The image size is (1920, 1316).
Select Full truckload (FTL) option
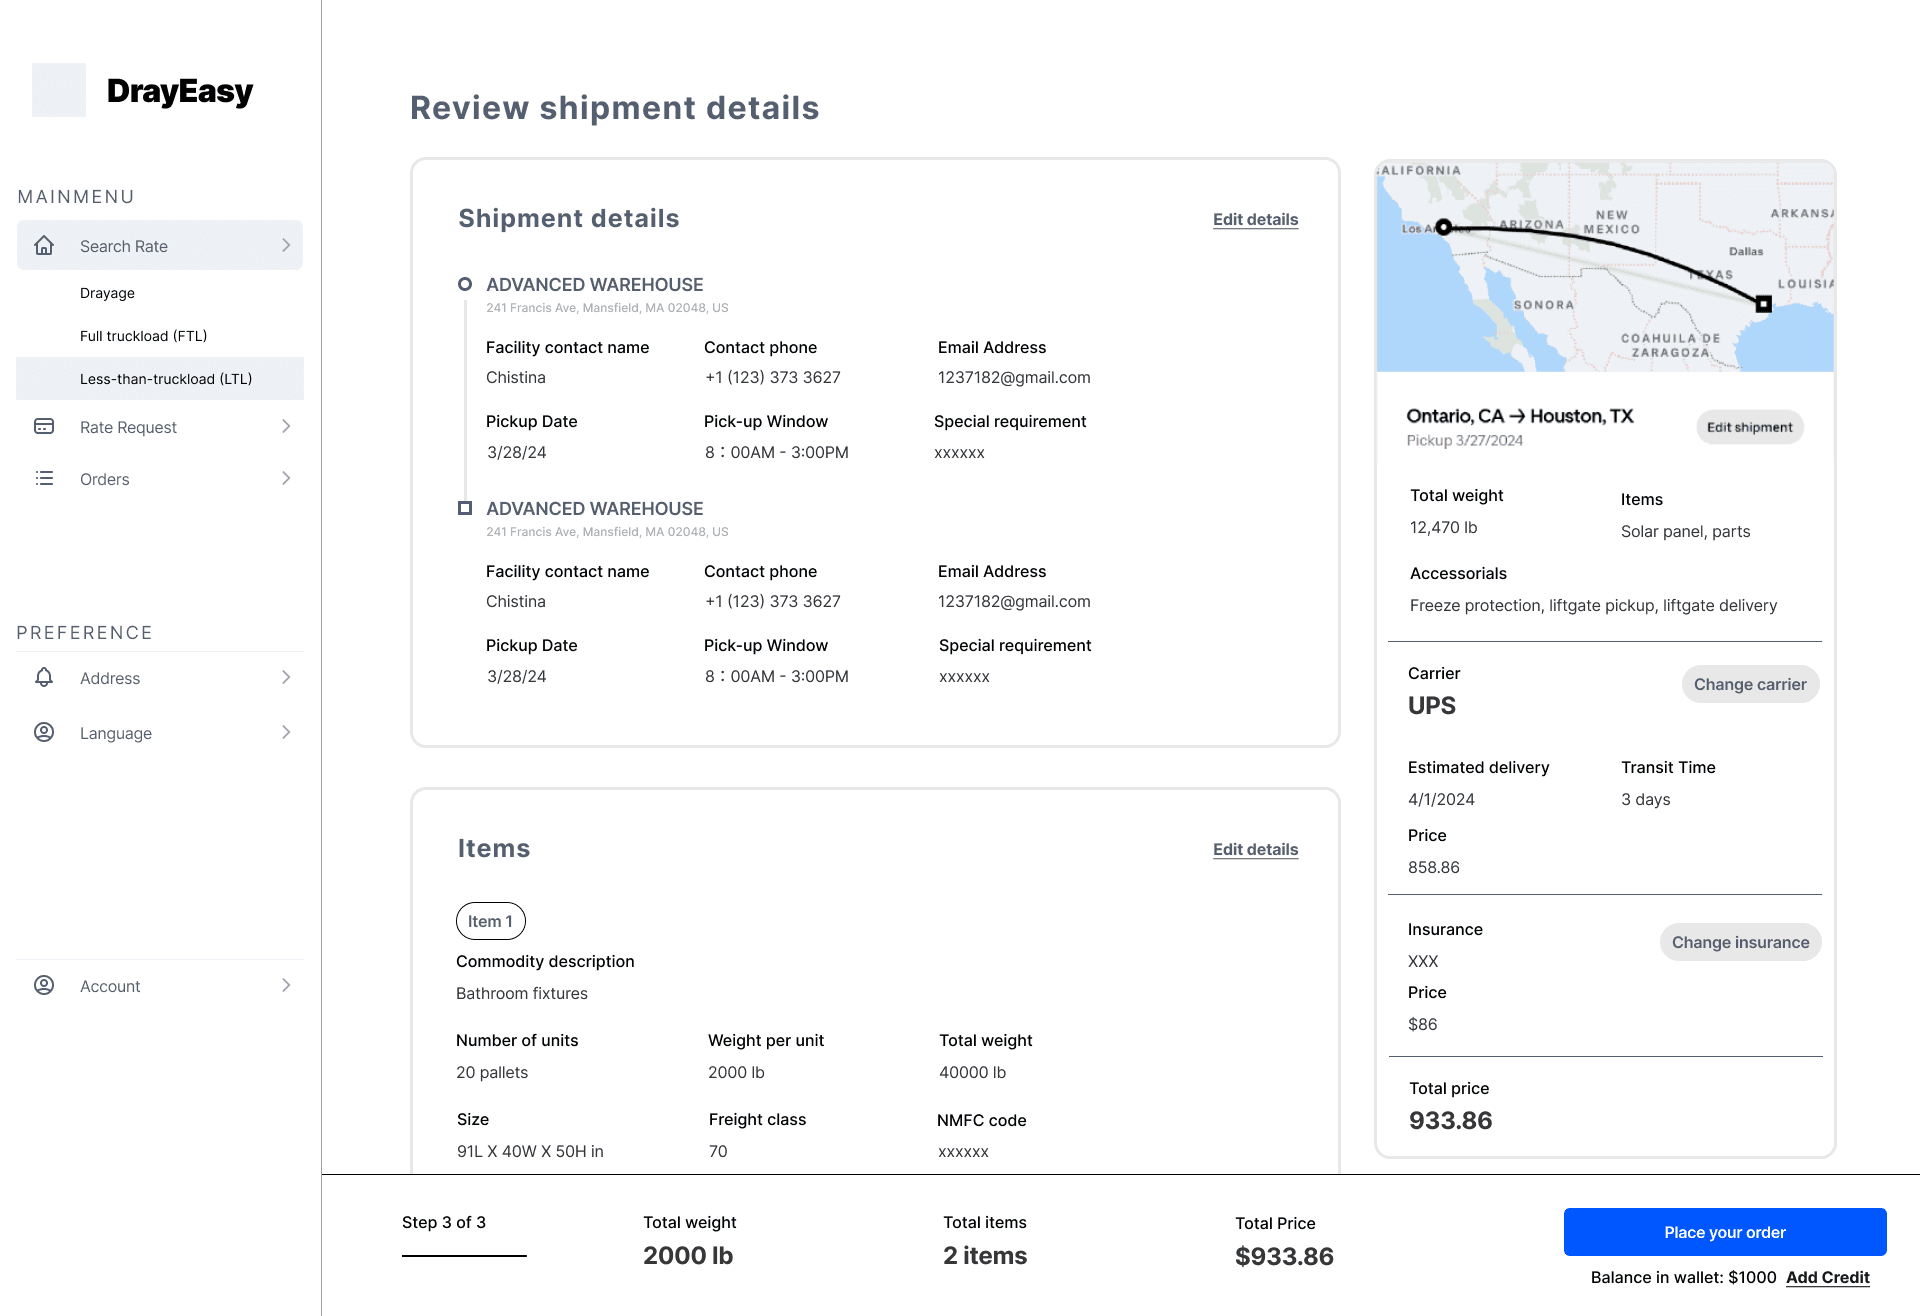tap(143, 336)
